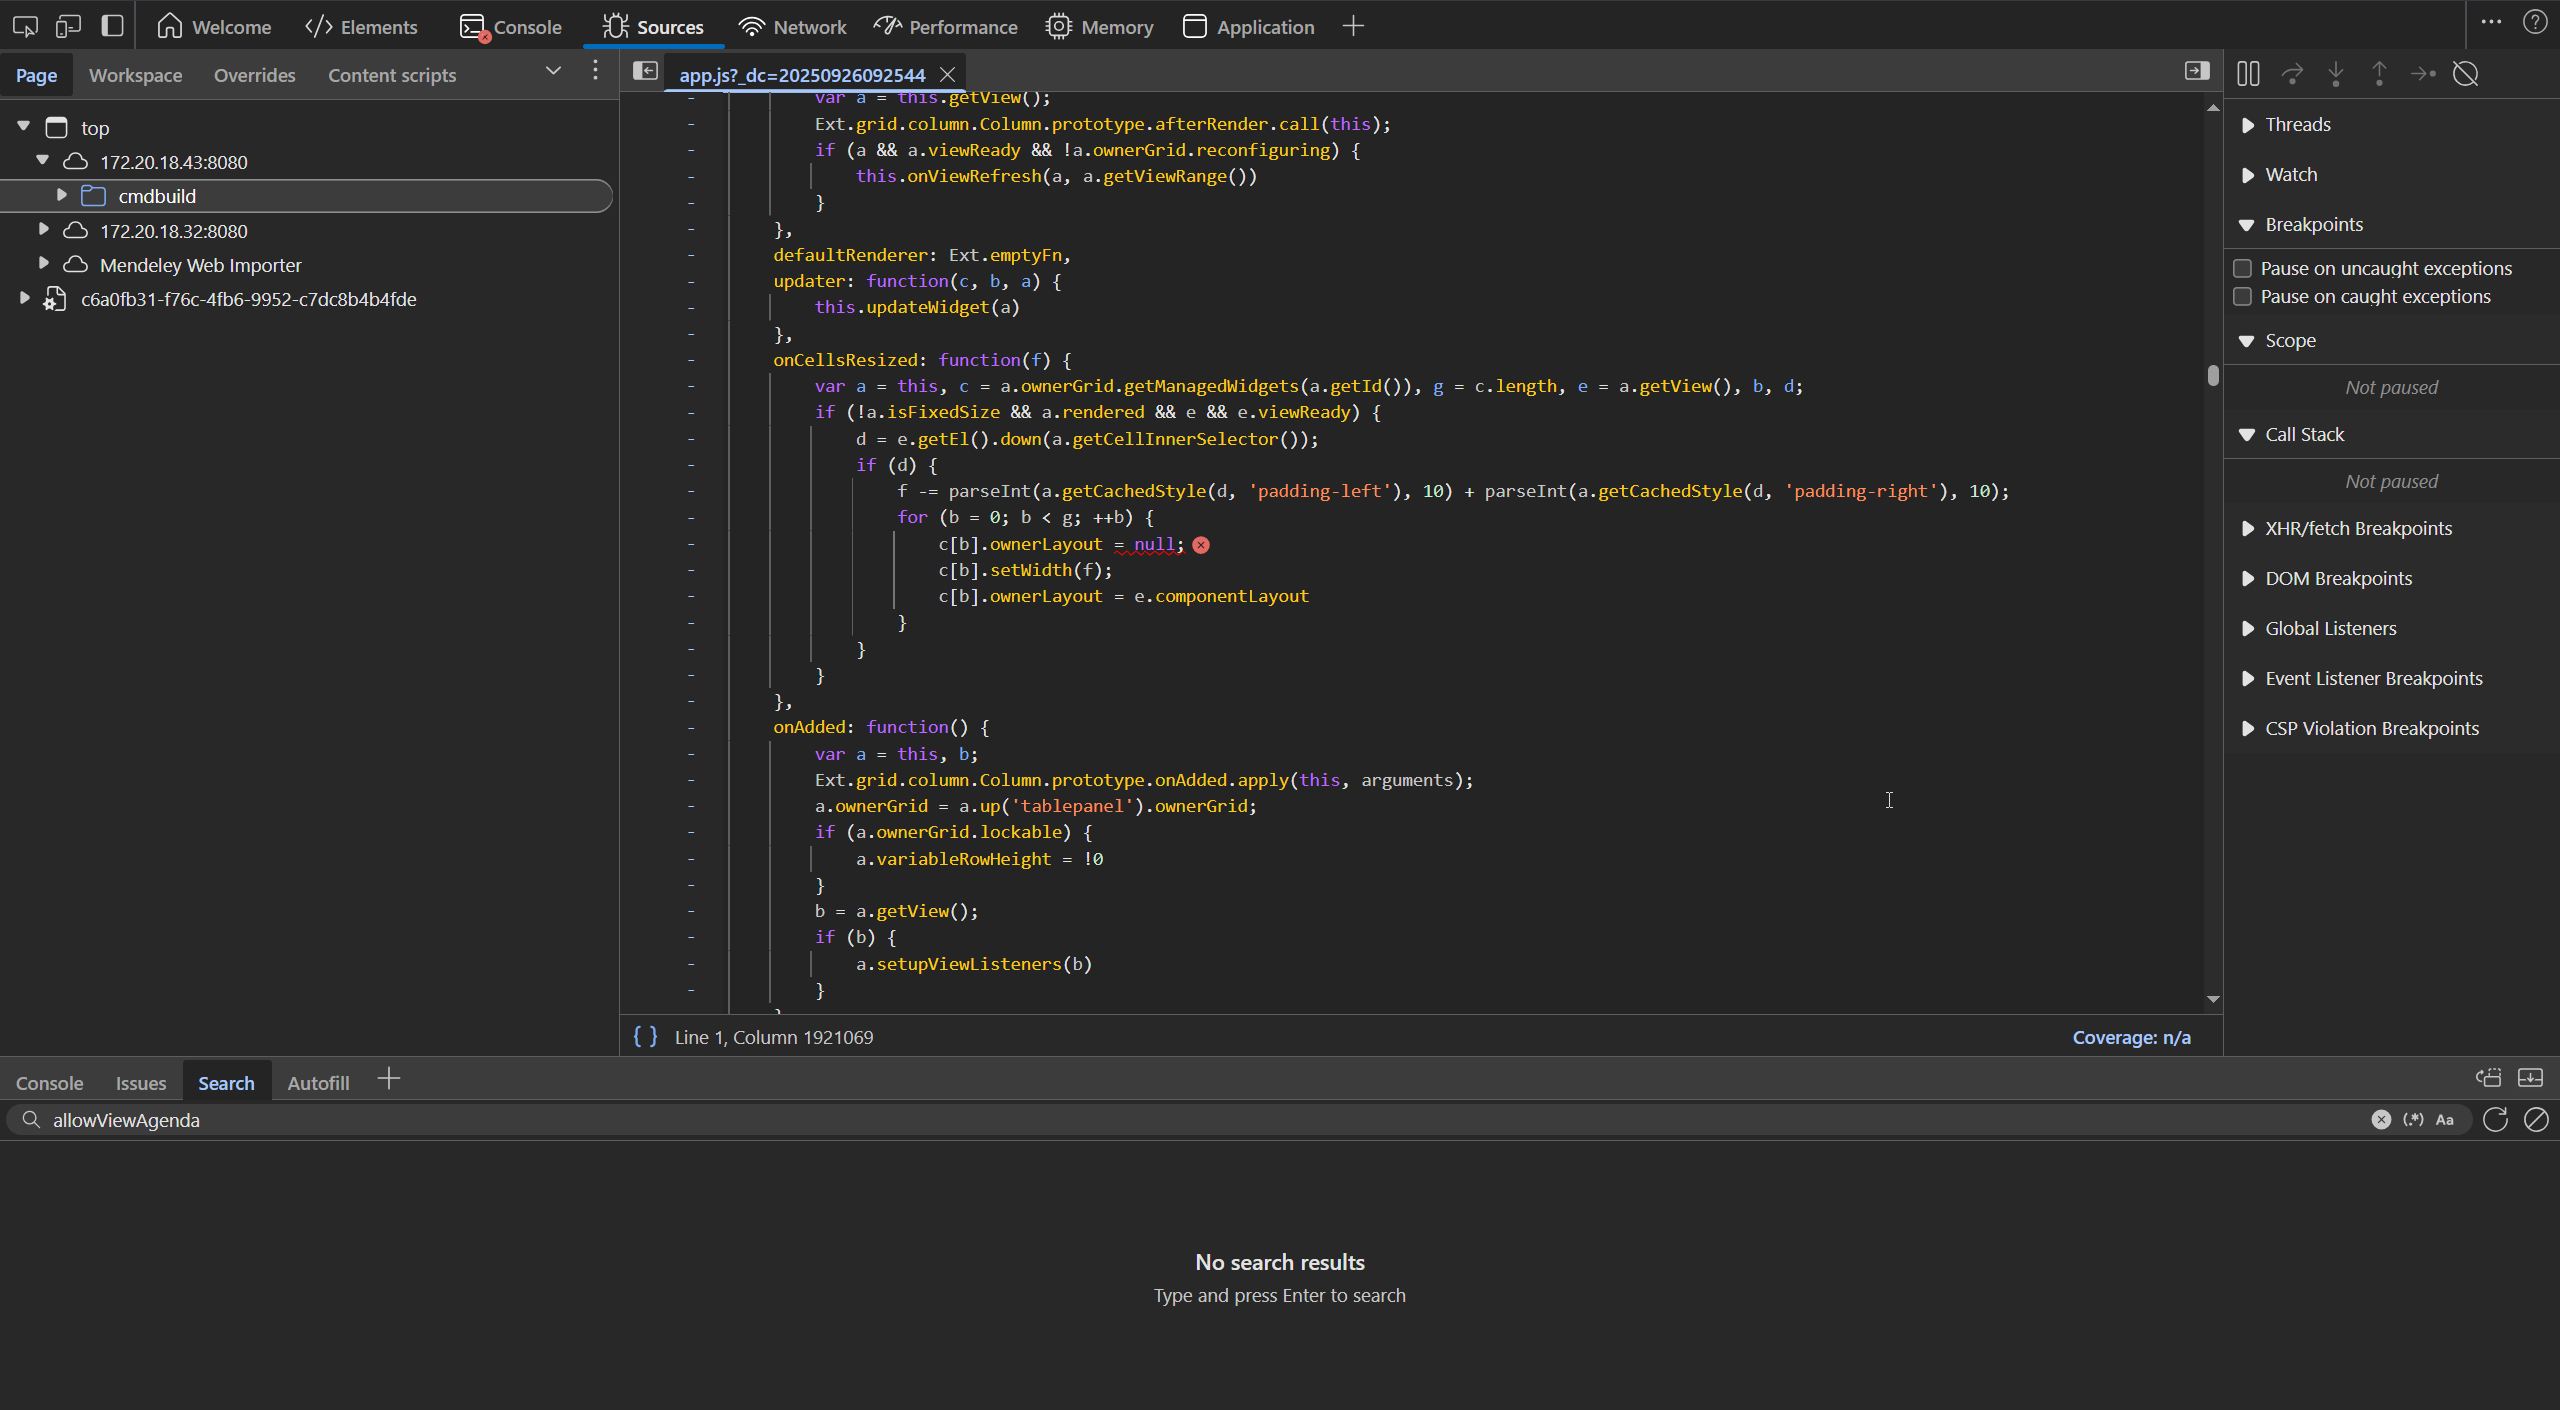Click the Coverage: n/a link
The height and width of the screenshot is (1410, 2560).
tap(2131, 1037)
